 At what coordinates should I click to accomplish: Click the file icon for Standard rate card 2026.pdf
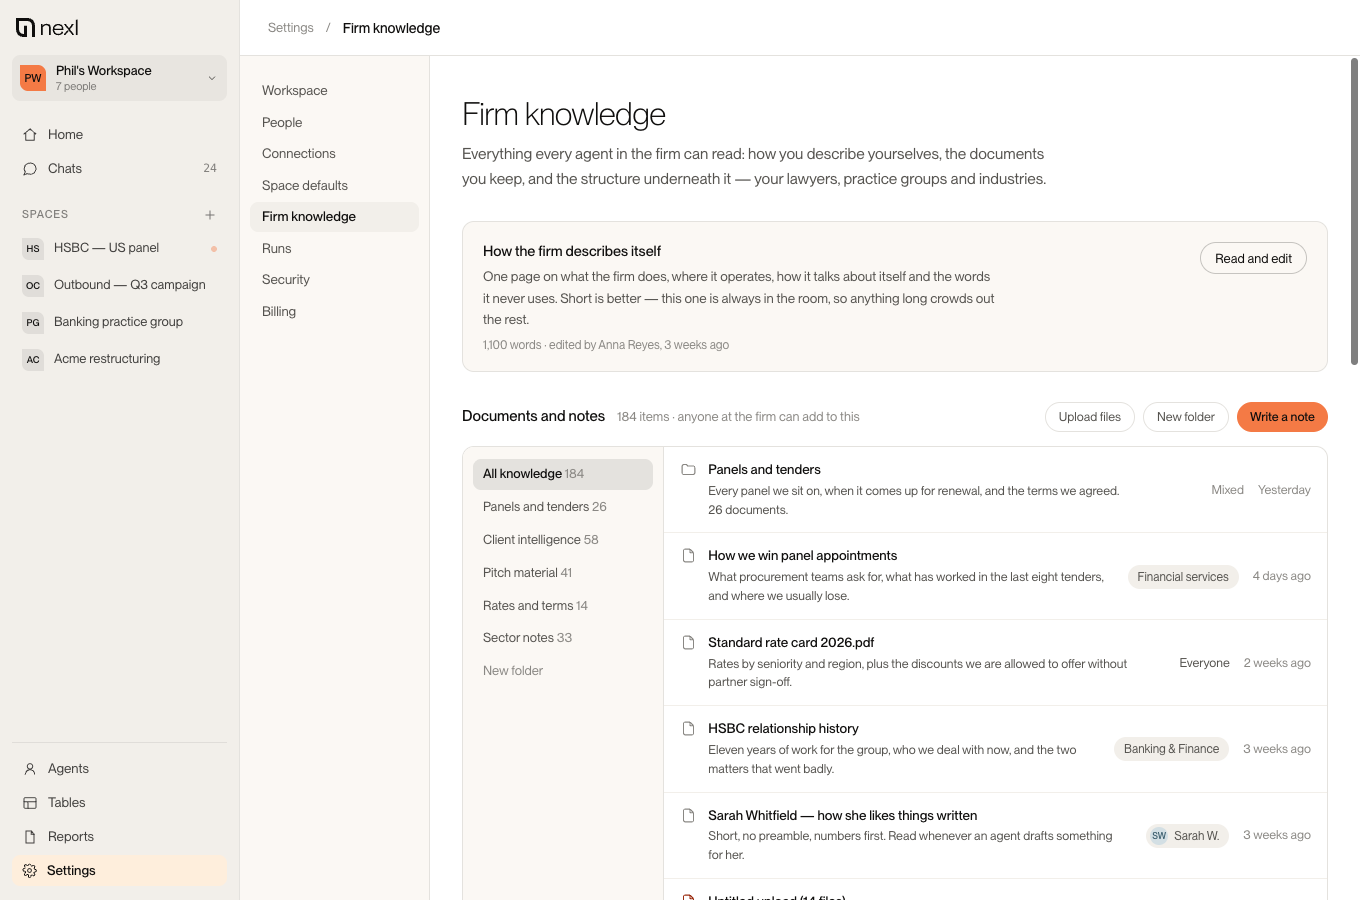[688, 643]
